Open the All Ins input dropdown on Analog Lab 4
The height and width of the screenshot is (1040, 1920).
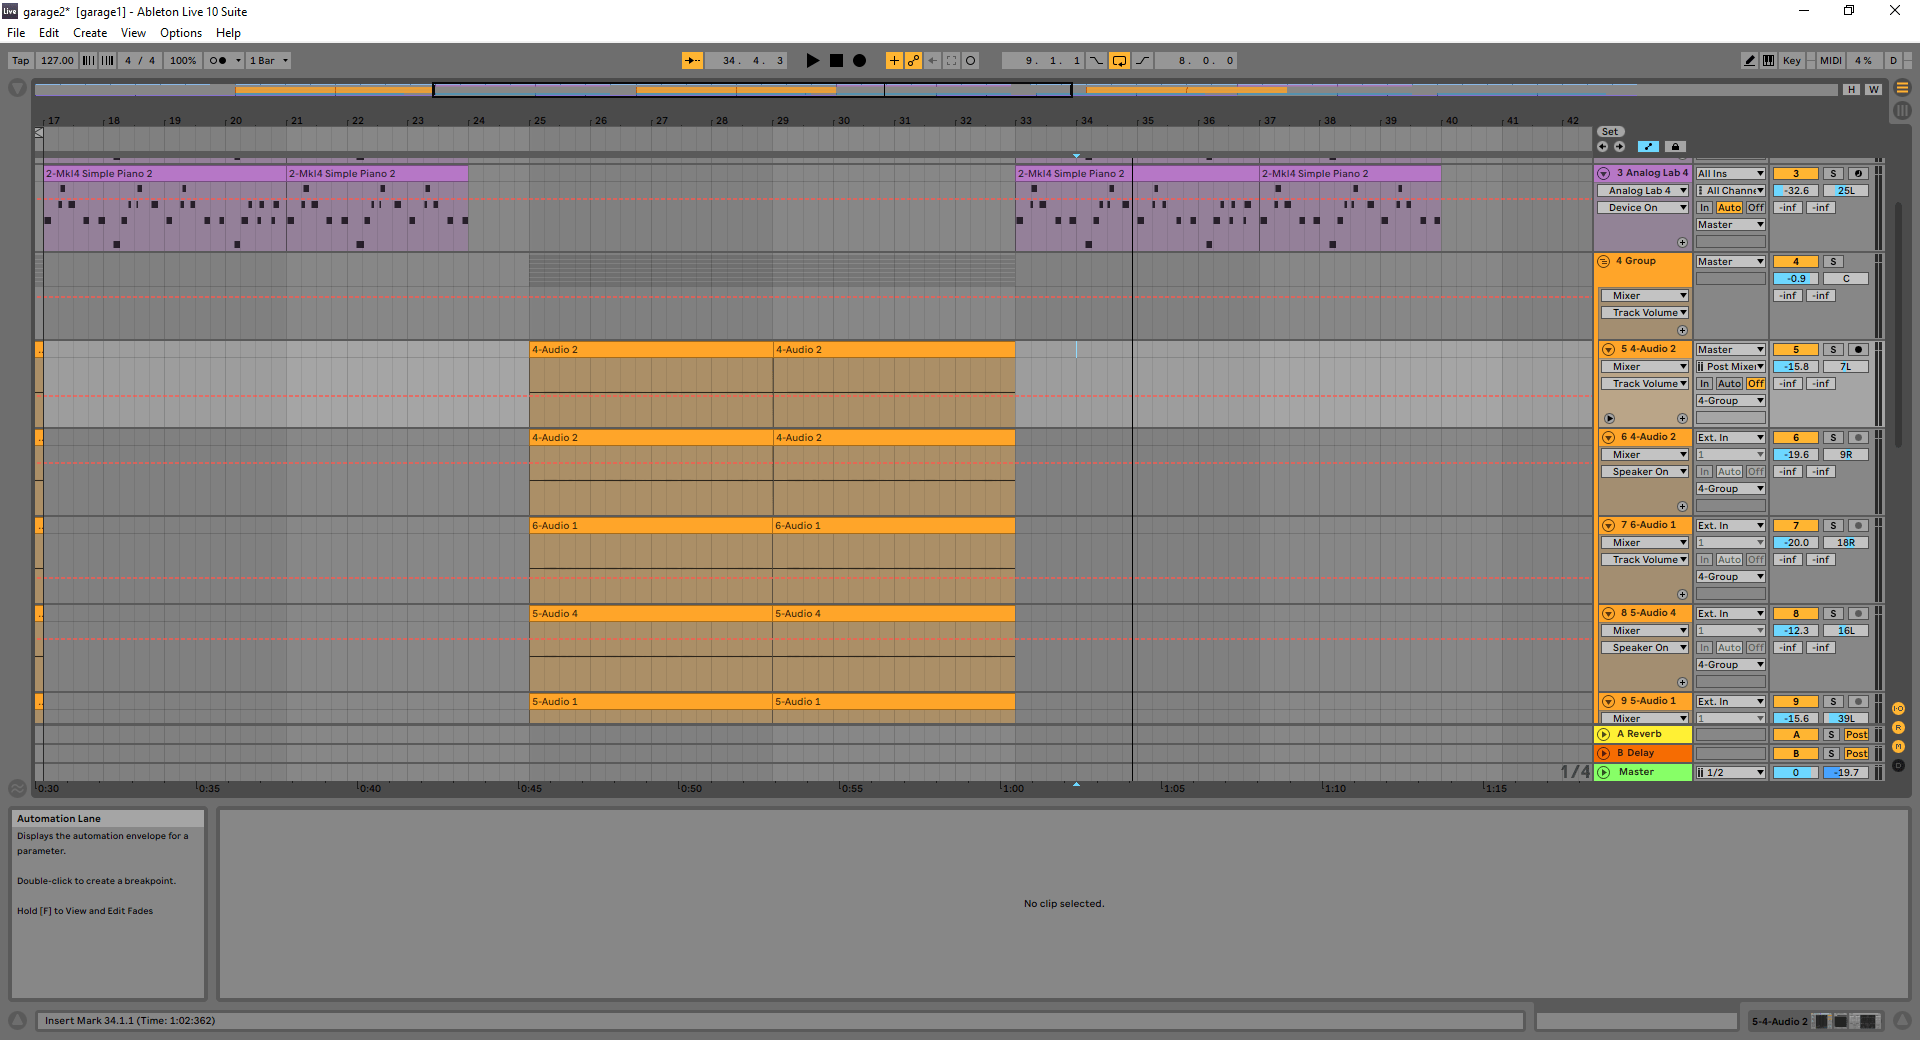pyautogui.click(x=1729, y=173)
